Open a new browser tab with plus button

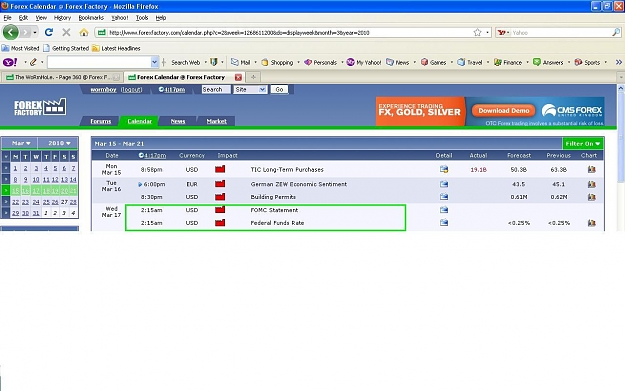pos(253,77)
